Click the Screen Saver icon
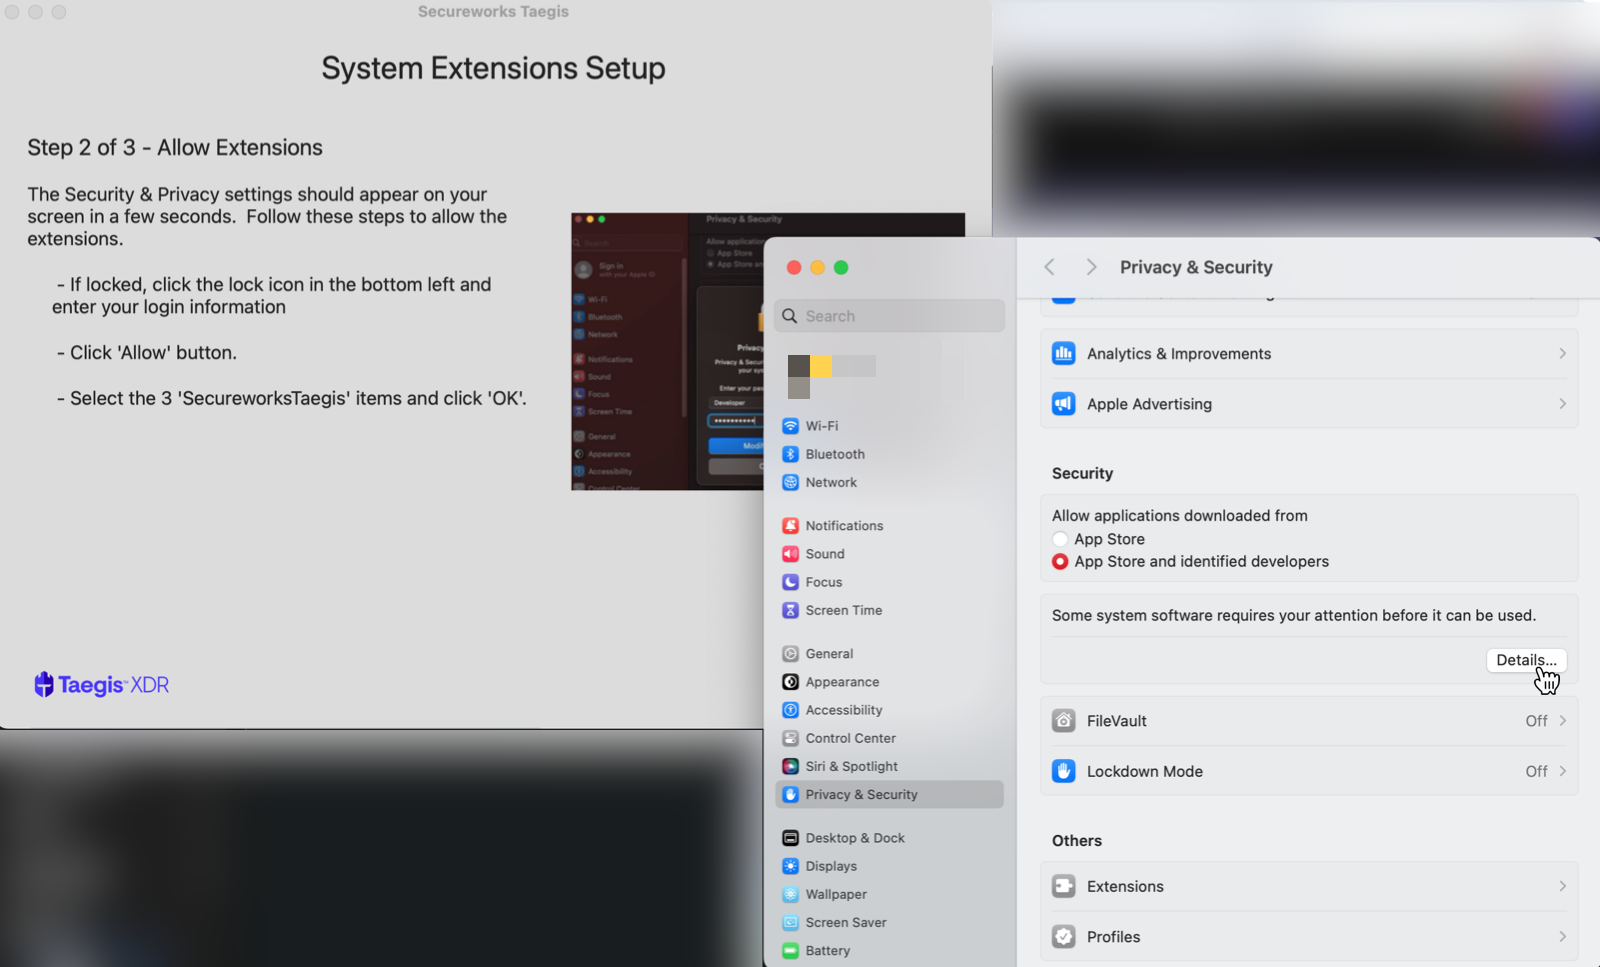The image size is (1600, 967). coord(790,922)
